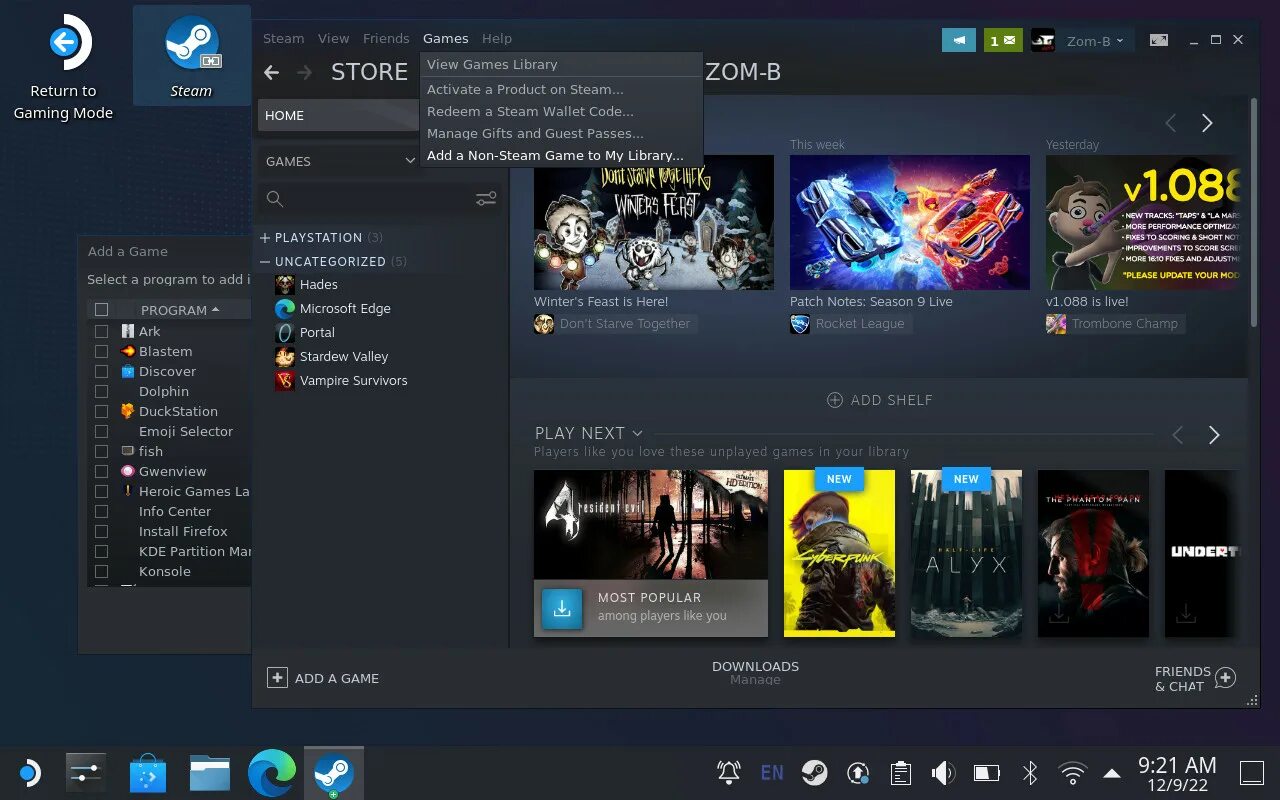Choose Activate a Product on Steam

525,89
